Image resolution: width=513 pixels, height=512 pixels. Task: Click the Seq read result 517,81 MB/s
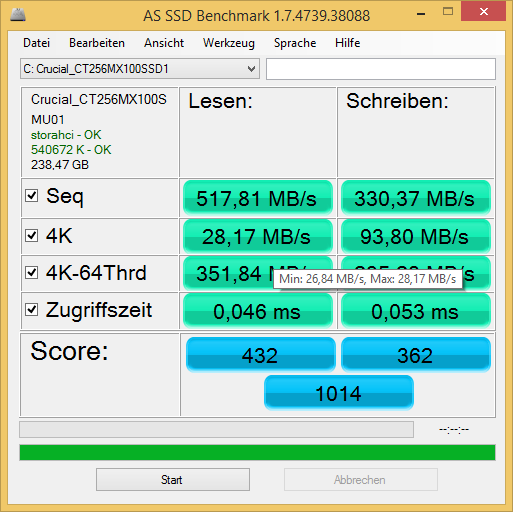tap(258, 198)
